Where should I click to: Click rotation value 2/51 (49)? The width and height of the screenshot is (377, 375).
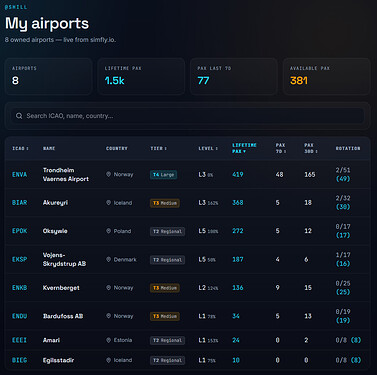click(343, 174)
